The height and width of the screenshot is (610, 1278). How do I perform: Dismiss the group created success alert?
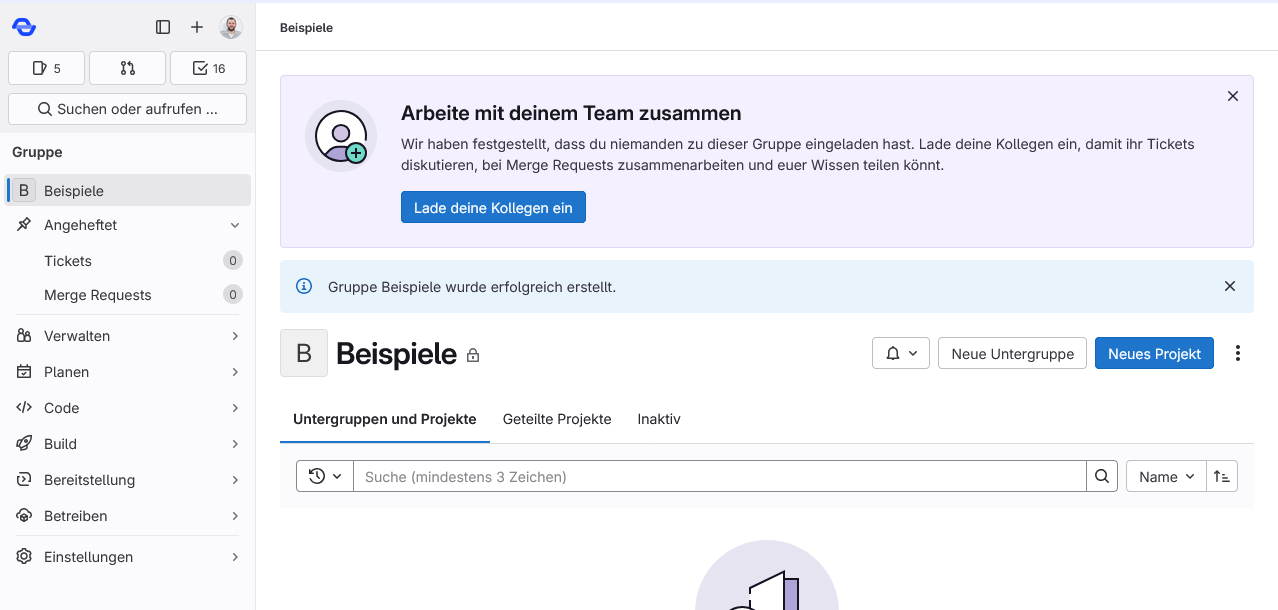(x=1230, y=286)
